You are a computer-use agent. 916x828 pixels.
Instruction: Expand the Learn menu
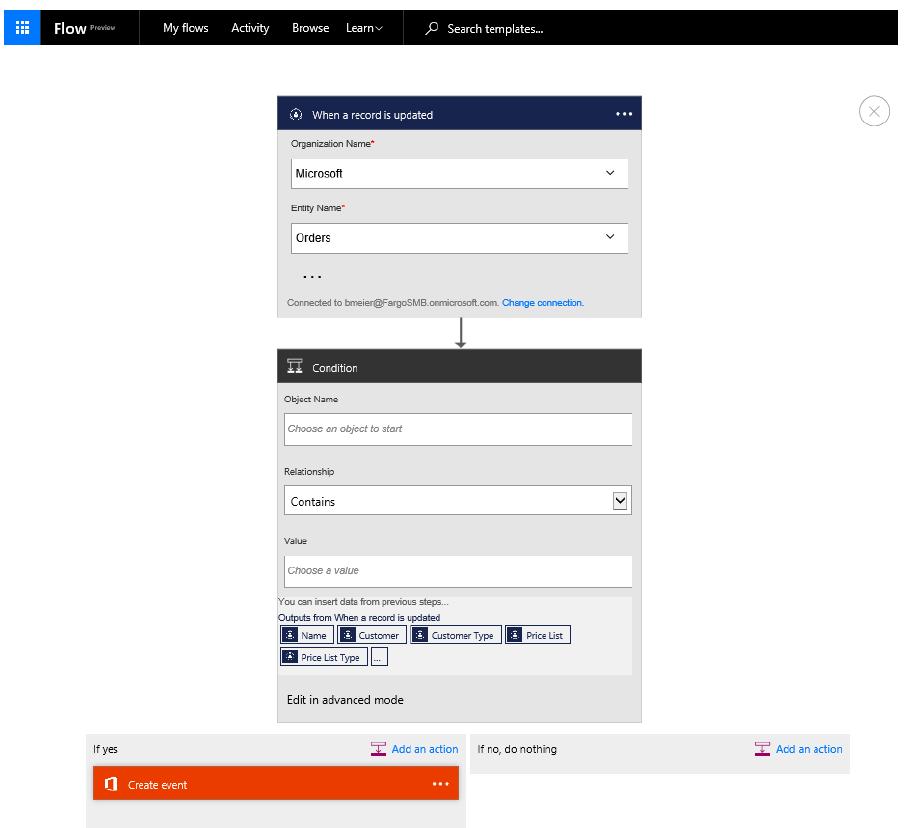pyautogui.click(x=364, y=28)
